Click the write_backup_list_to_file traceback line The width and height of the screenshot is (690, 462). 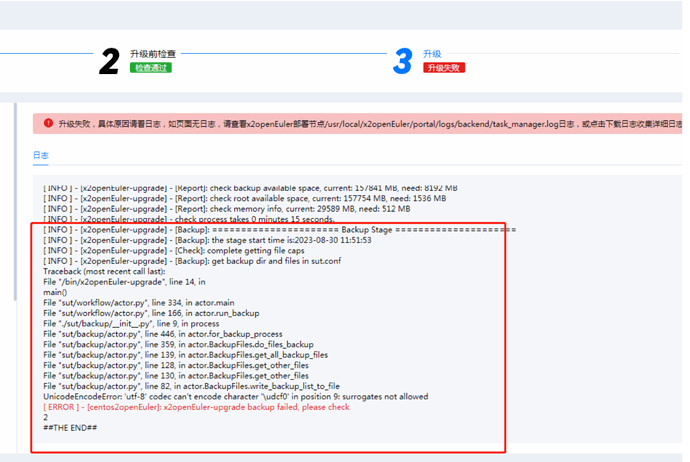[x=192, y=385]
